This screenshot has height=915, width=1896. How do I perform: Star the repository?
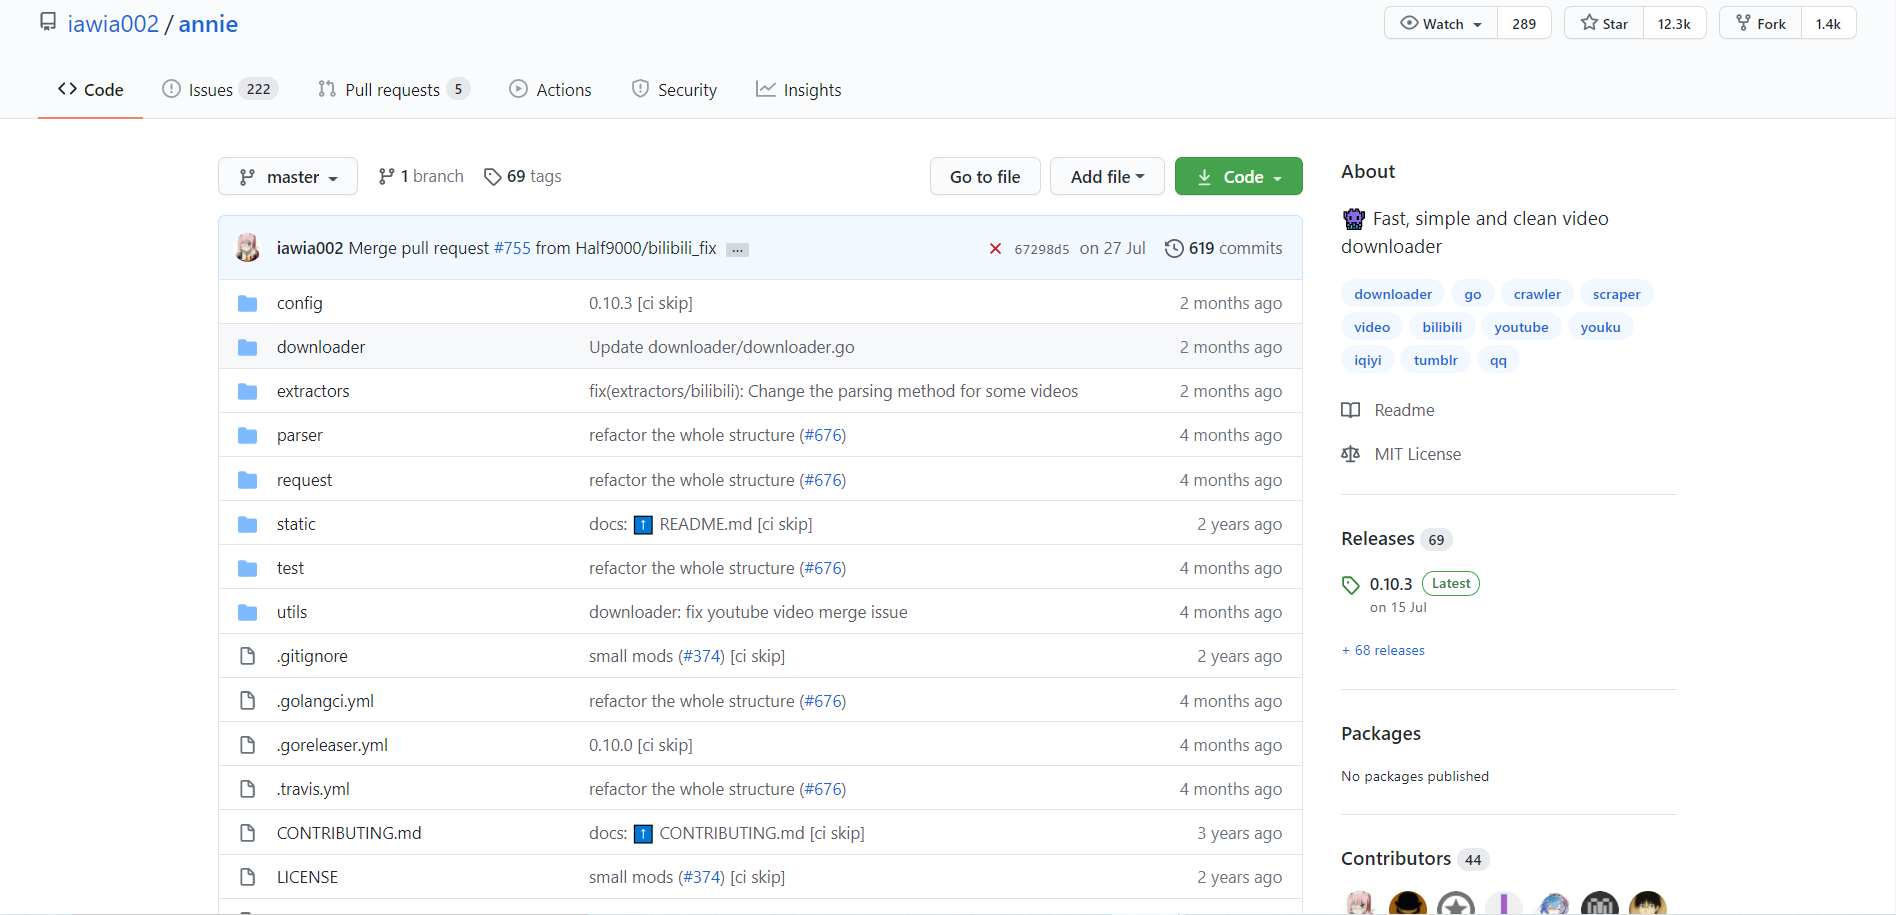1604,24
